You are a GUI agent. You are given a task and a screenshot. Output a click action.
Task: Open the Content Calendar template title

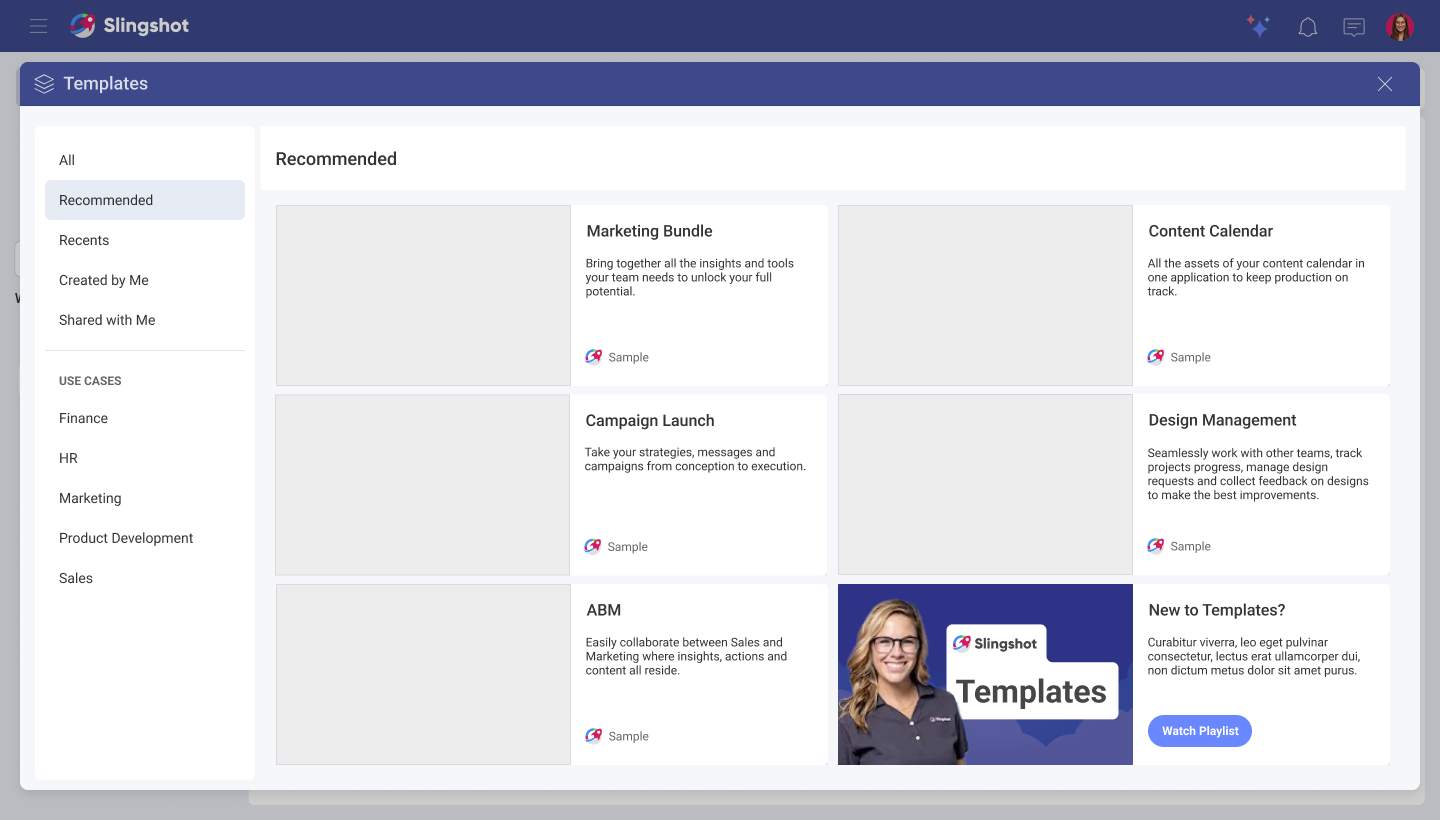click(x=1210, y=231)
